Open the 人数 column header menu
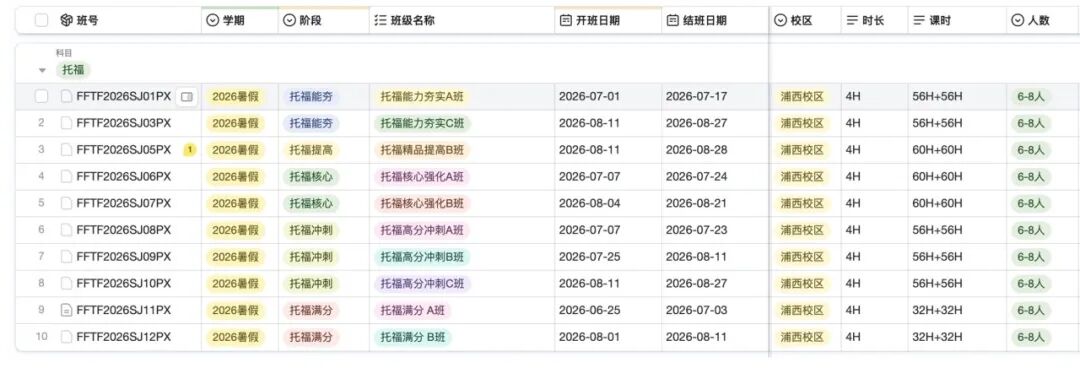Screen dimensions: 1080x368 1043,21
